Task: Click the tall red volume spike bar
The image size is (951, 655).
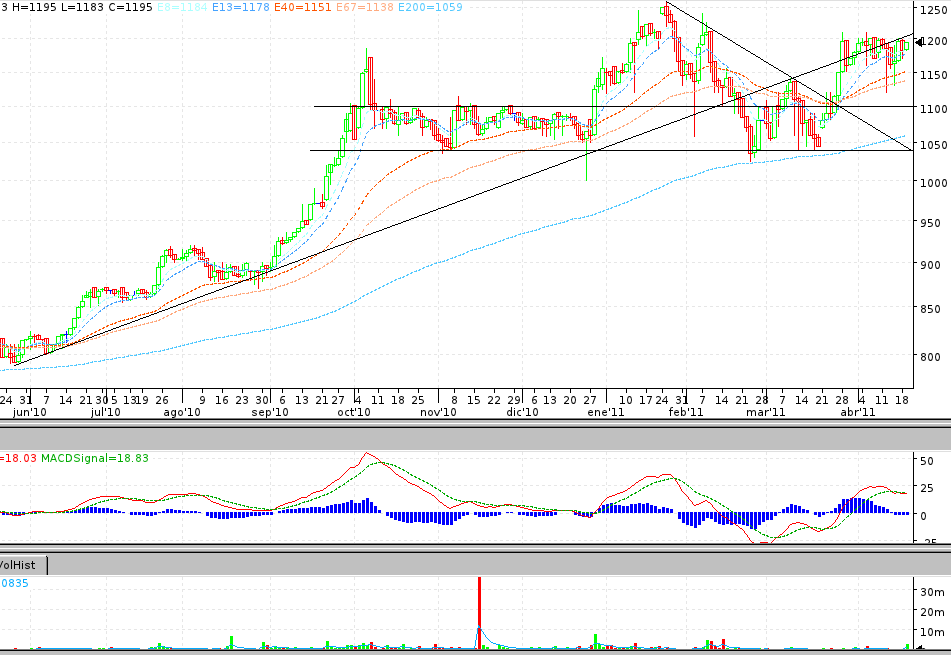Action: (x=479, y=613)
